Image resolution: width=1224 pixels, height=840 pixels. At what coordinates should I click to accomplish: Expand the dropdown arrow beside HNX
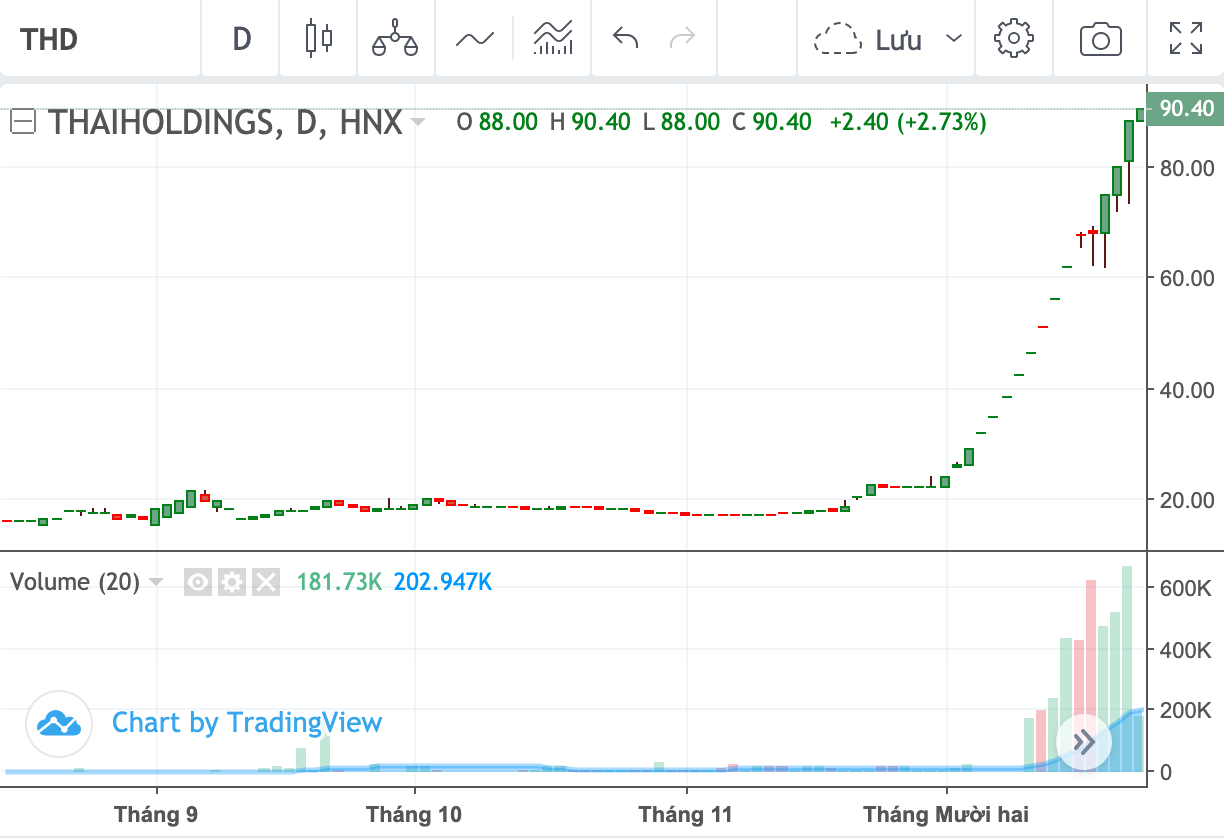click(418, 123)
